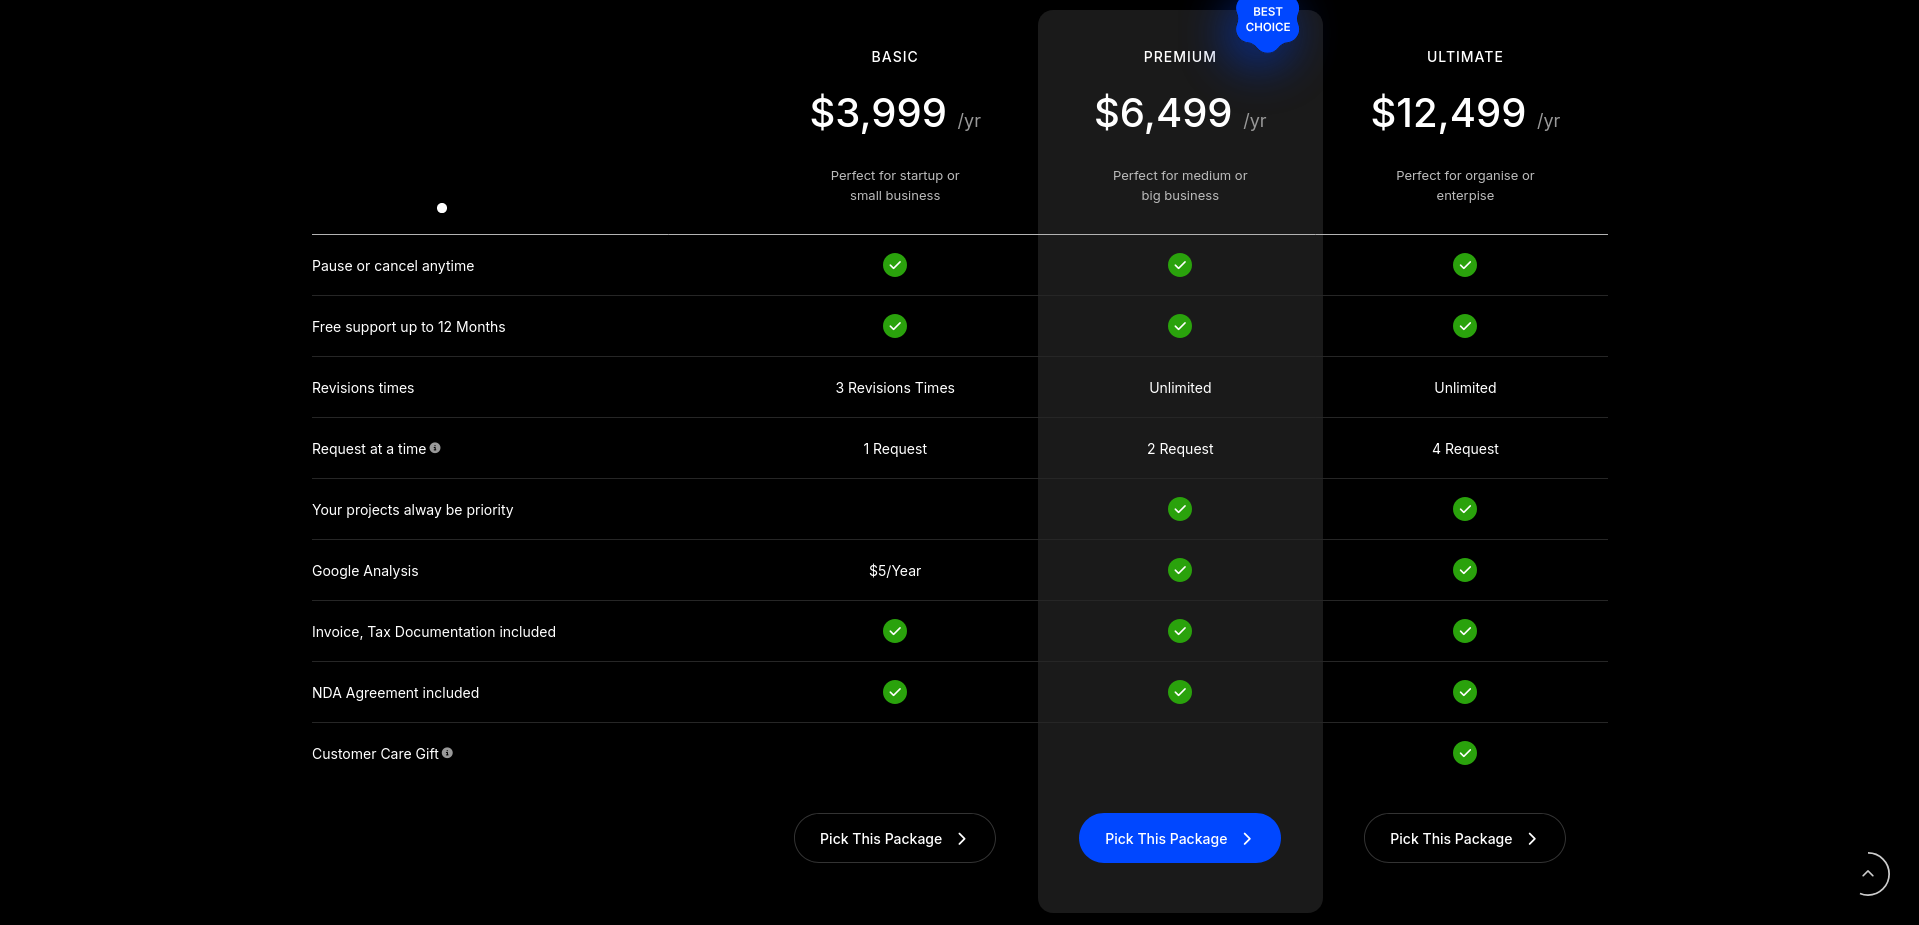
Task: Click 'Perfect for startup or small business' text
Action: tap(895, 185)
